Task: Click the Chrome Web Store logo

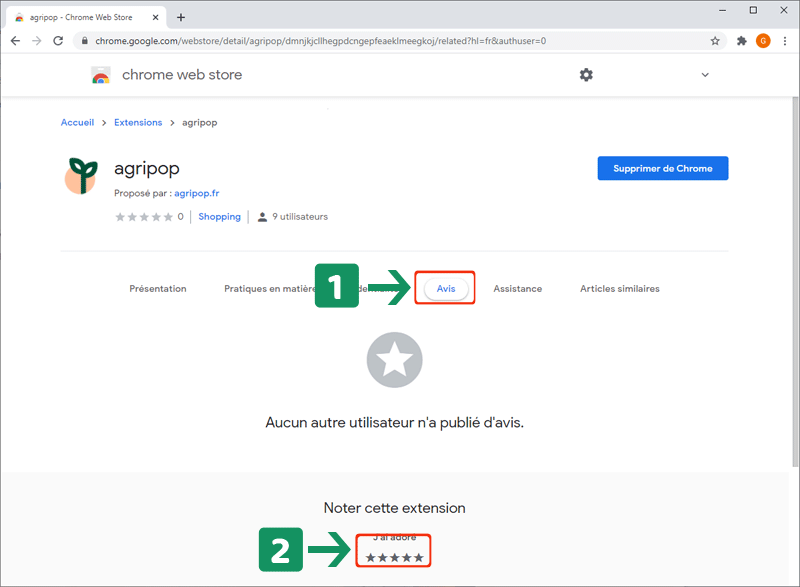Action: point(101,75)
